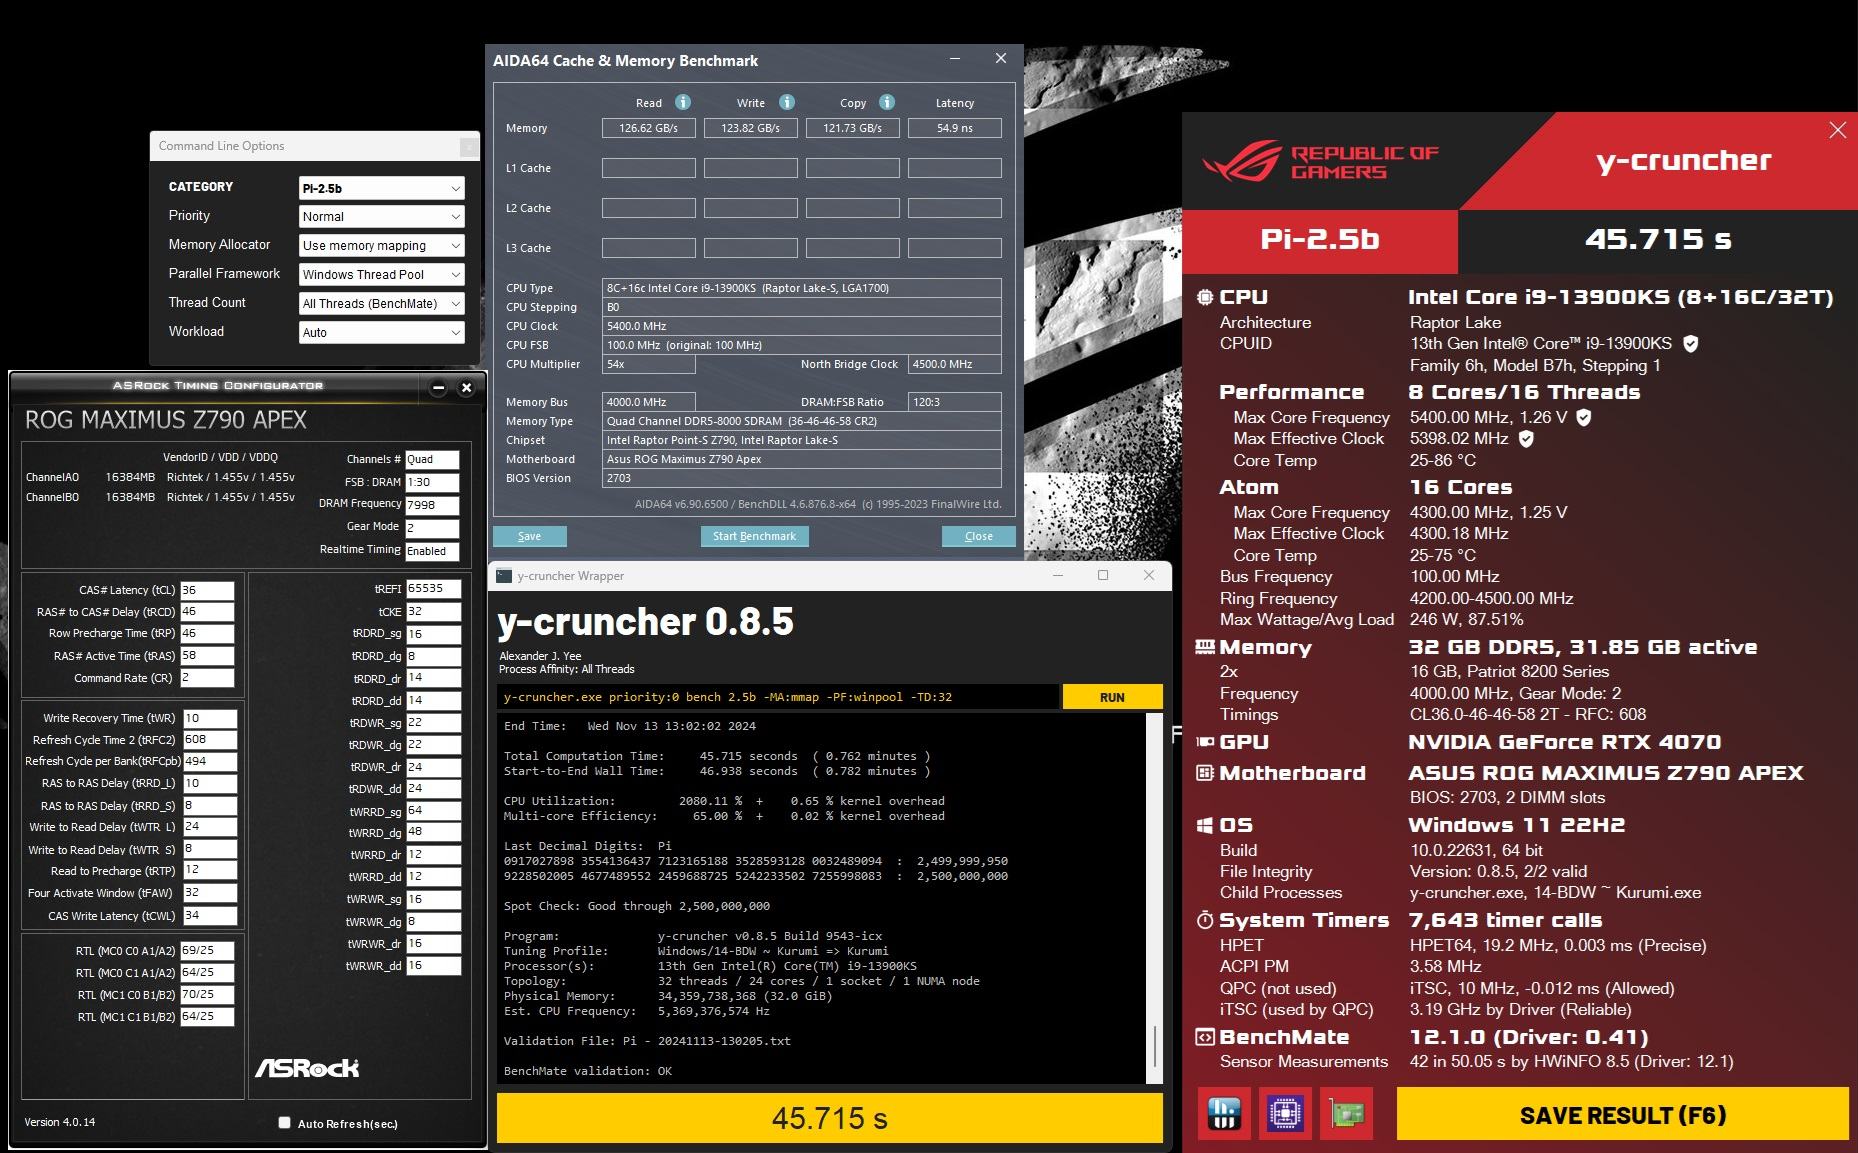The height and width of the screenshot is (1153, 1858).
Task: Close the ASRock Timing Configurator window
Action: [x=466, y=386]
